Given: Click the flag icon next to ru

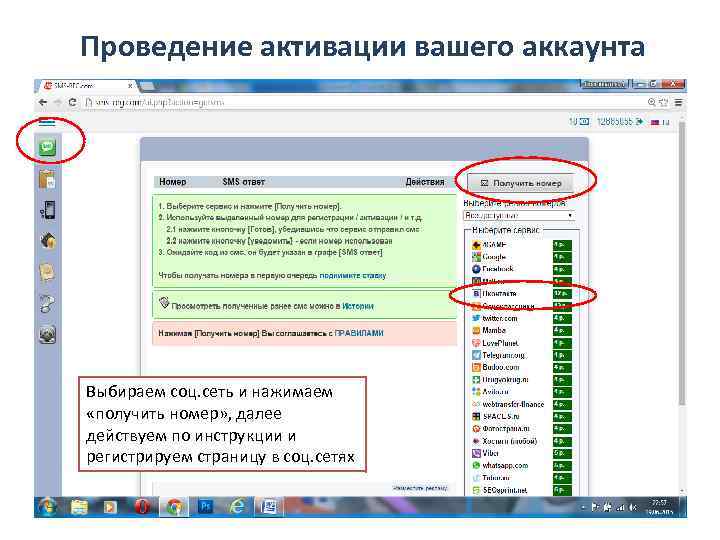Looking at the screenshot, I should 655,122.
